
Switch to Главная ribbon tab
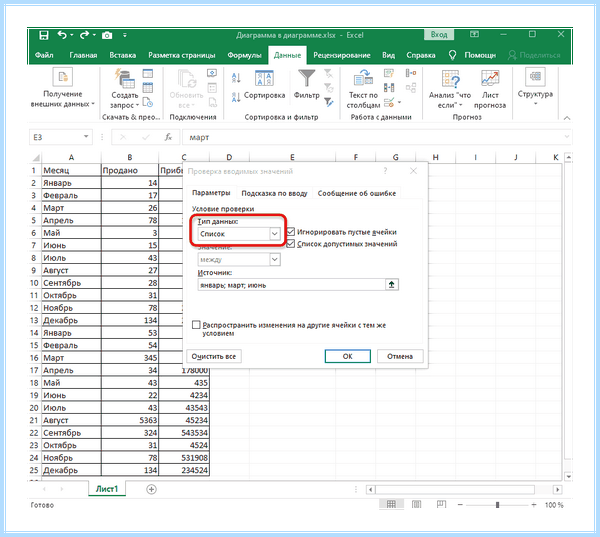[83, 55]
